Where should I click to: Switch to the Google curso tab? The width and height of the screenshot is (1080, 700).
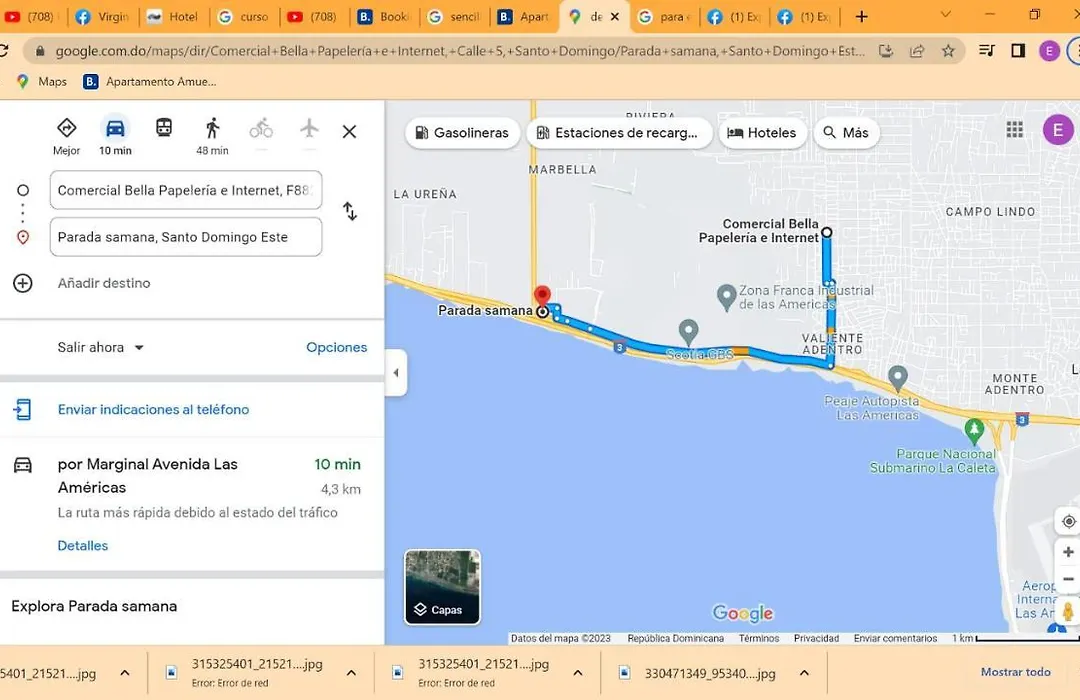(244, 17)
